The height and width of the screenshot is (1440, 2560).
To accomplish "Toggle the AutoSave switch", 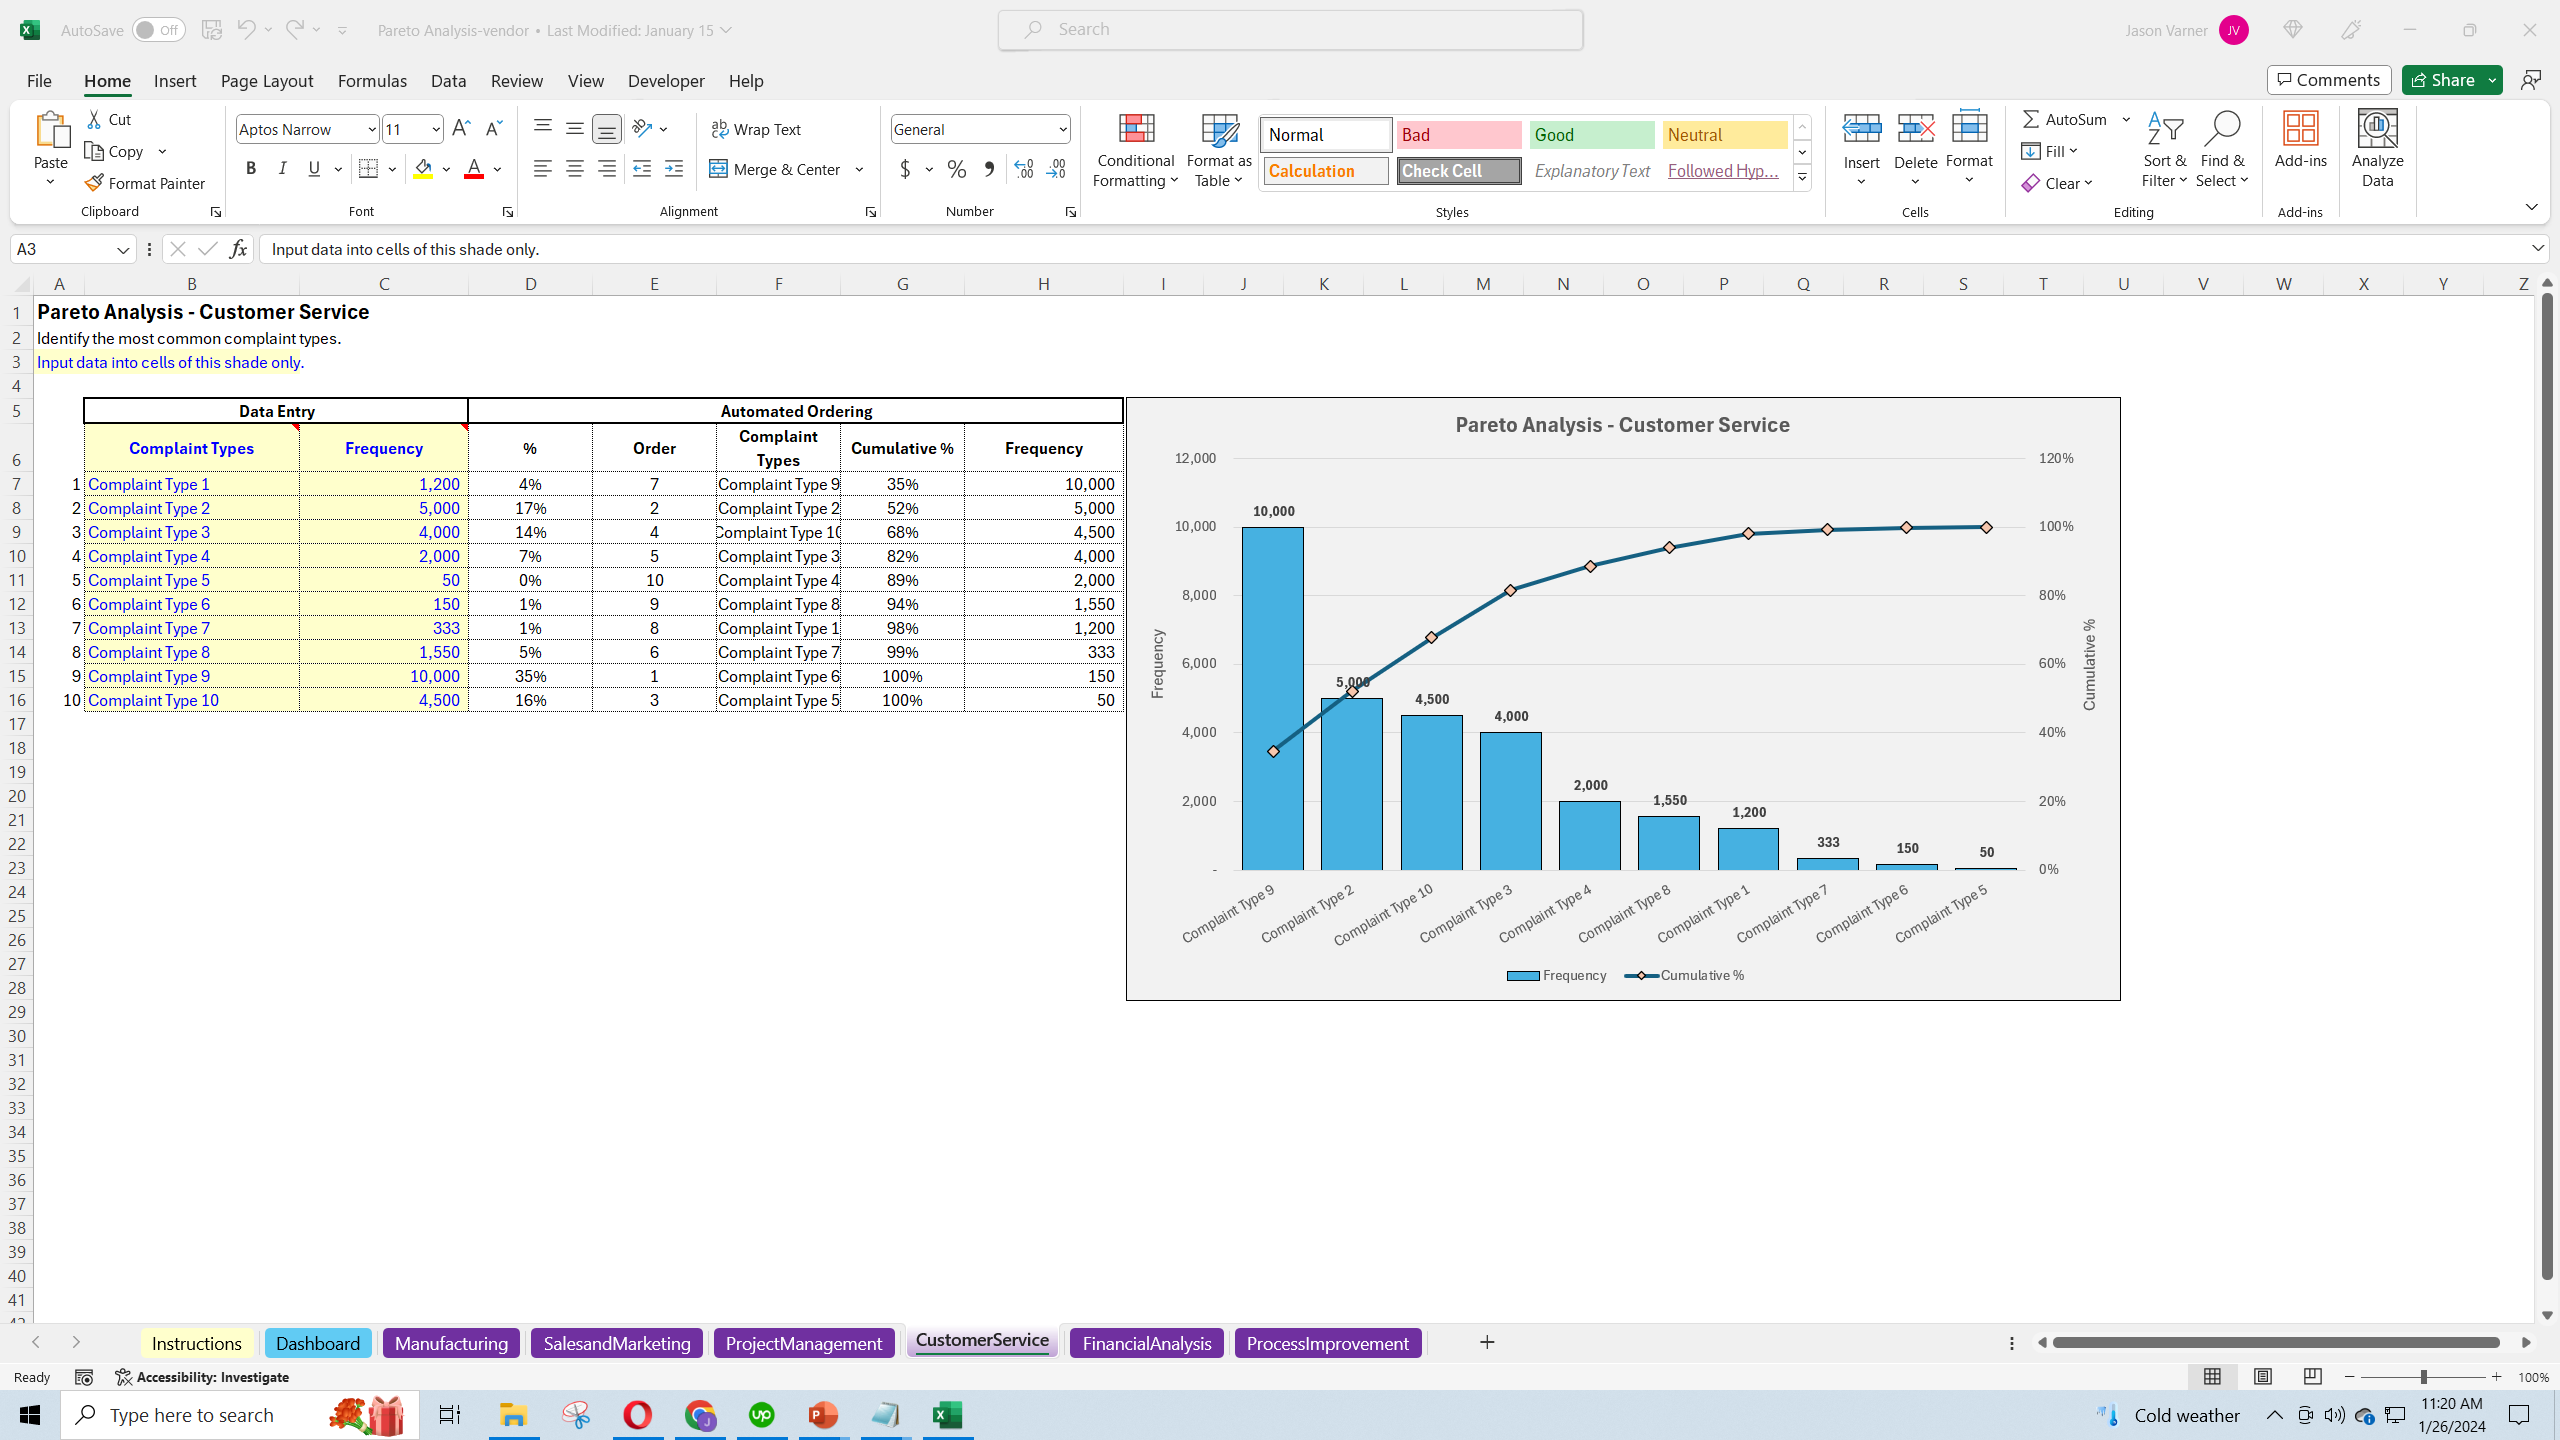I will 158,30.
